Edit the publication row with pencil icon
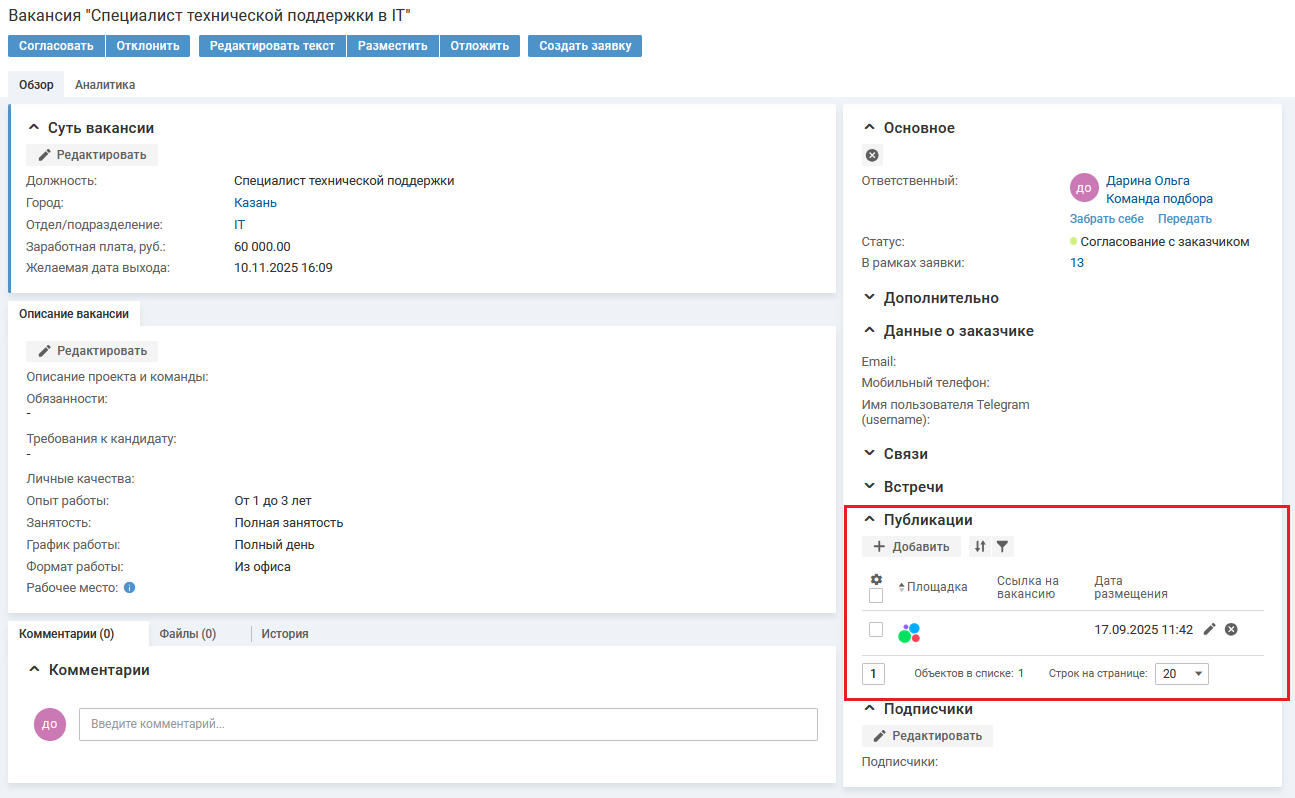1295x798 pixels. 1209,629
